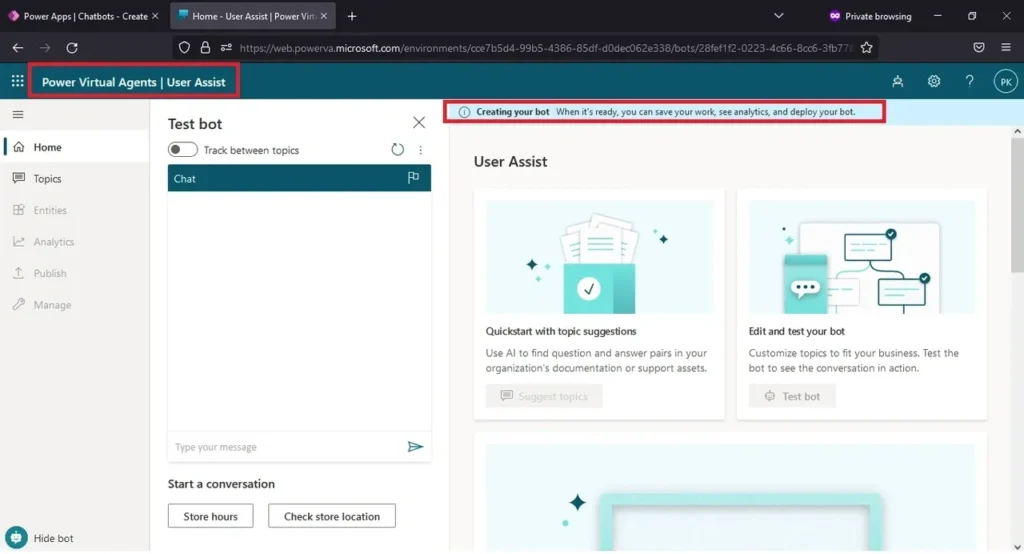The height and width of the screenshot is (554, 1024).
Task: Click the Test bot button on card
Action: [792, 396]
